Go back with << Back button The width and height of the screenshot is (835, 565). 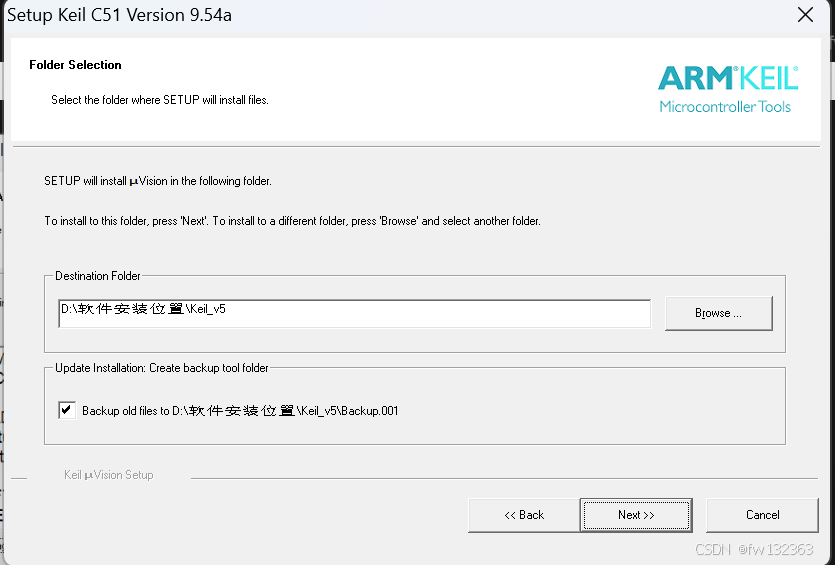point(524,515)
